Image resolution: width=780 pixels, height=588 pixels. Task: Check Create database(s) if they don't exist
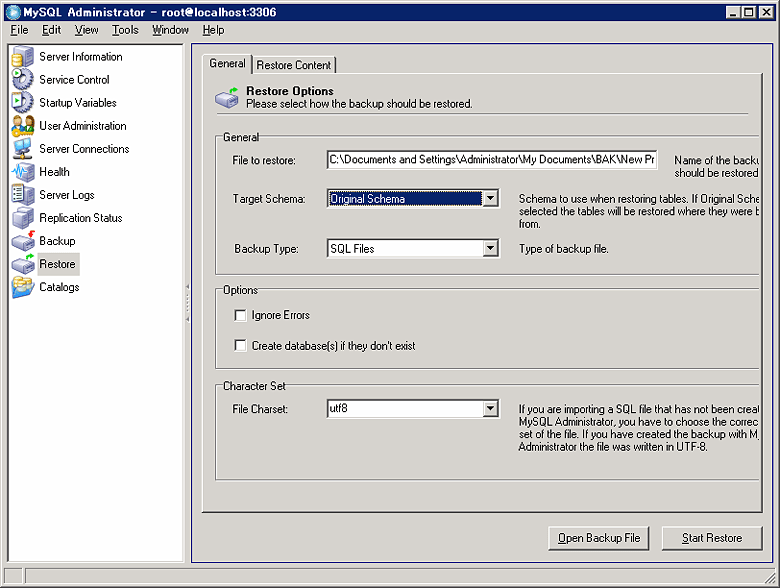[240, 346]
